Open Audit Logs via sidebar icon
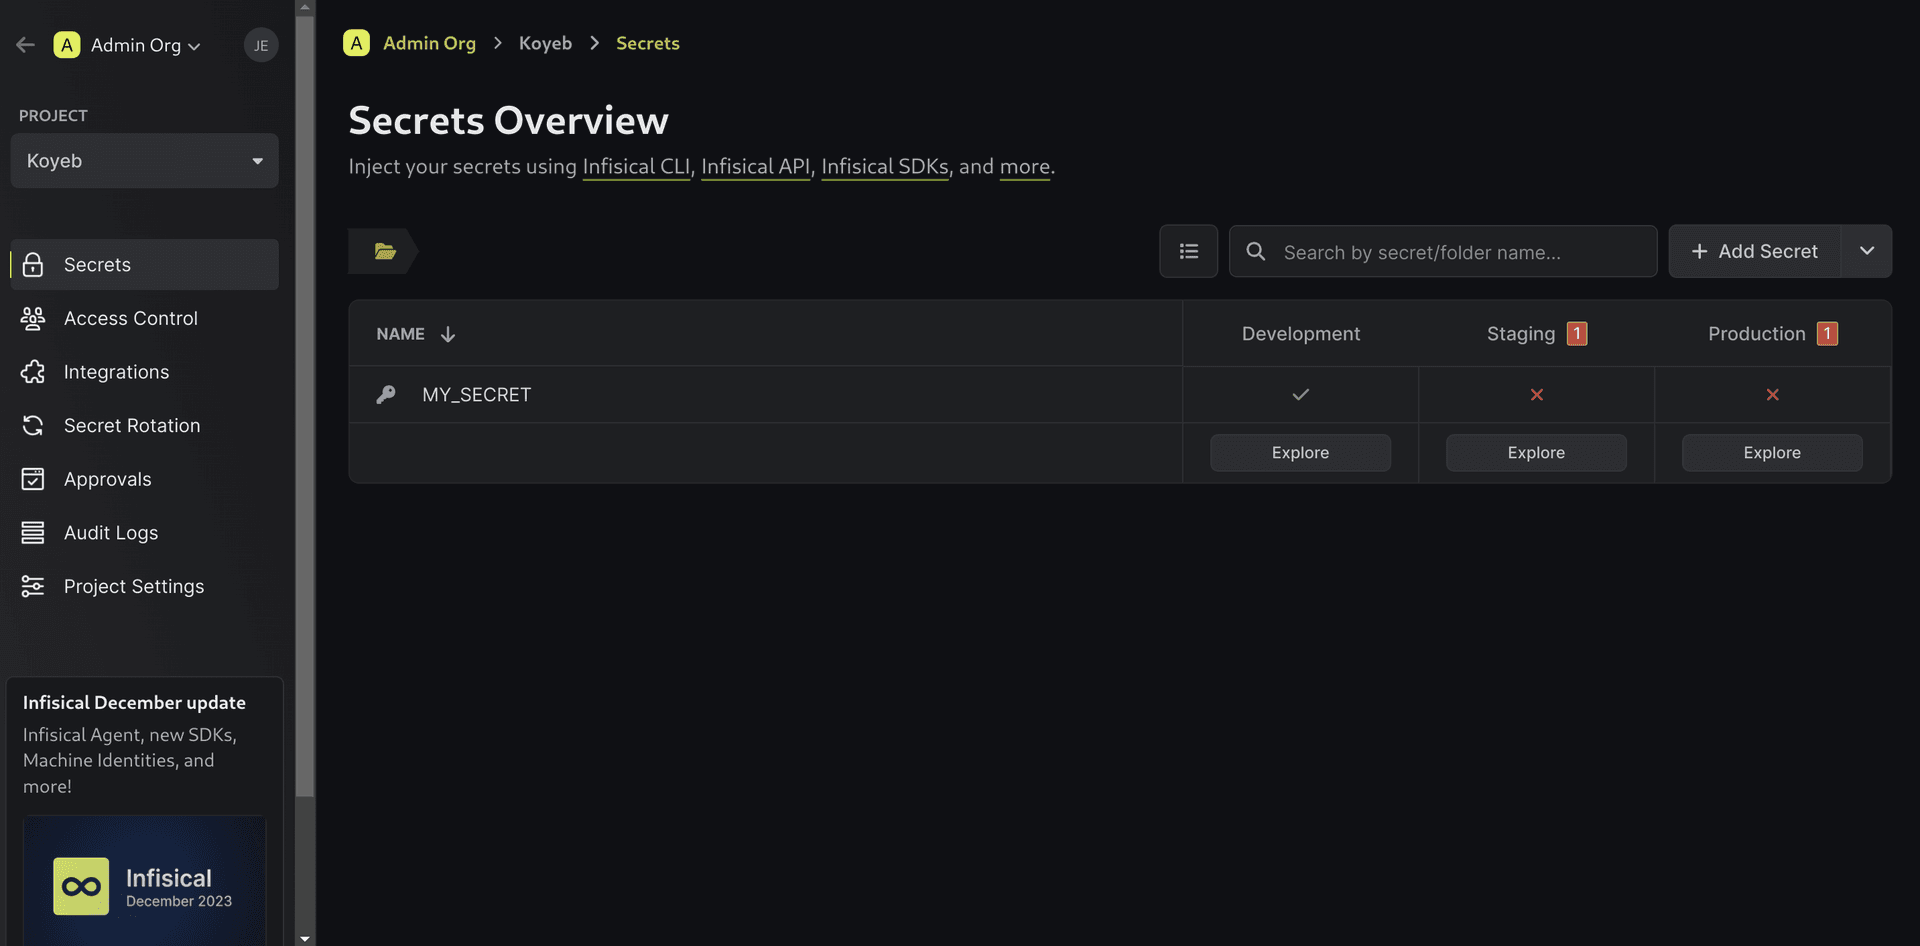 tap(33, 532)
